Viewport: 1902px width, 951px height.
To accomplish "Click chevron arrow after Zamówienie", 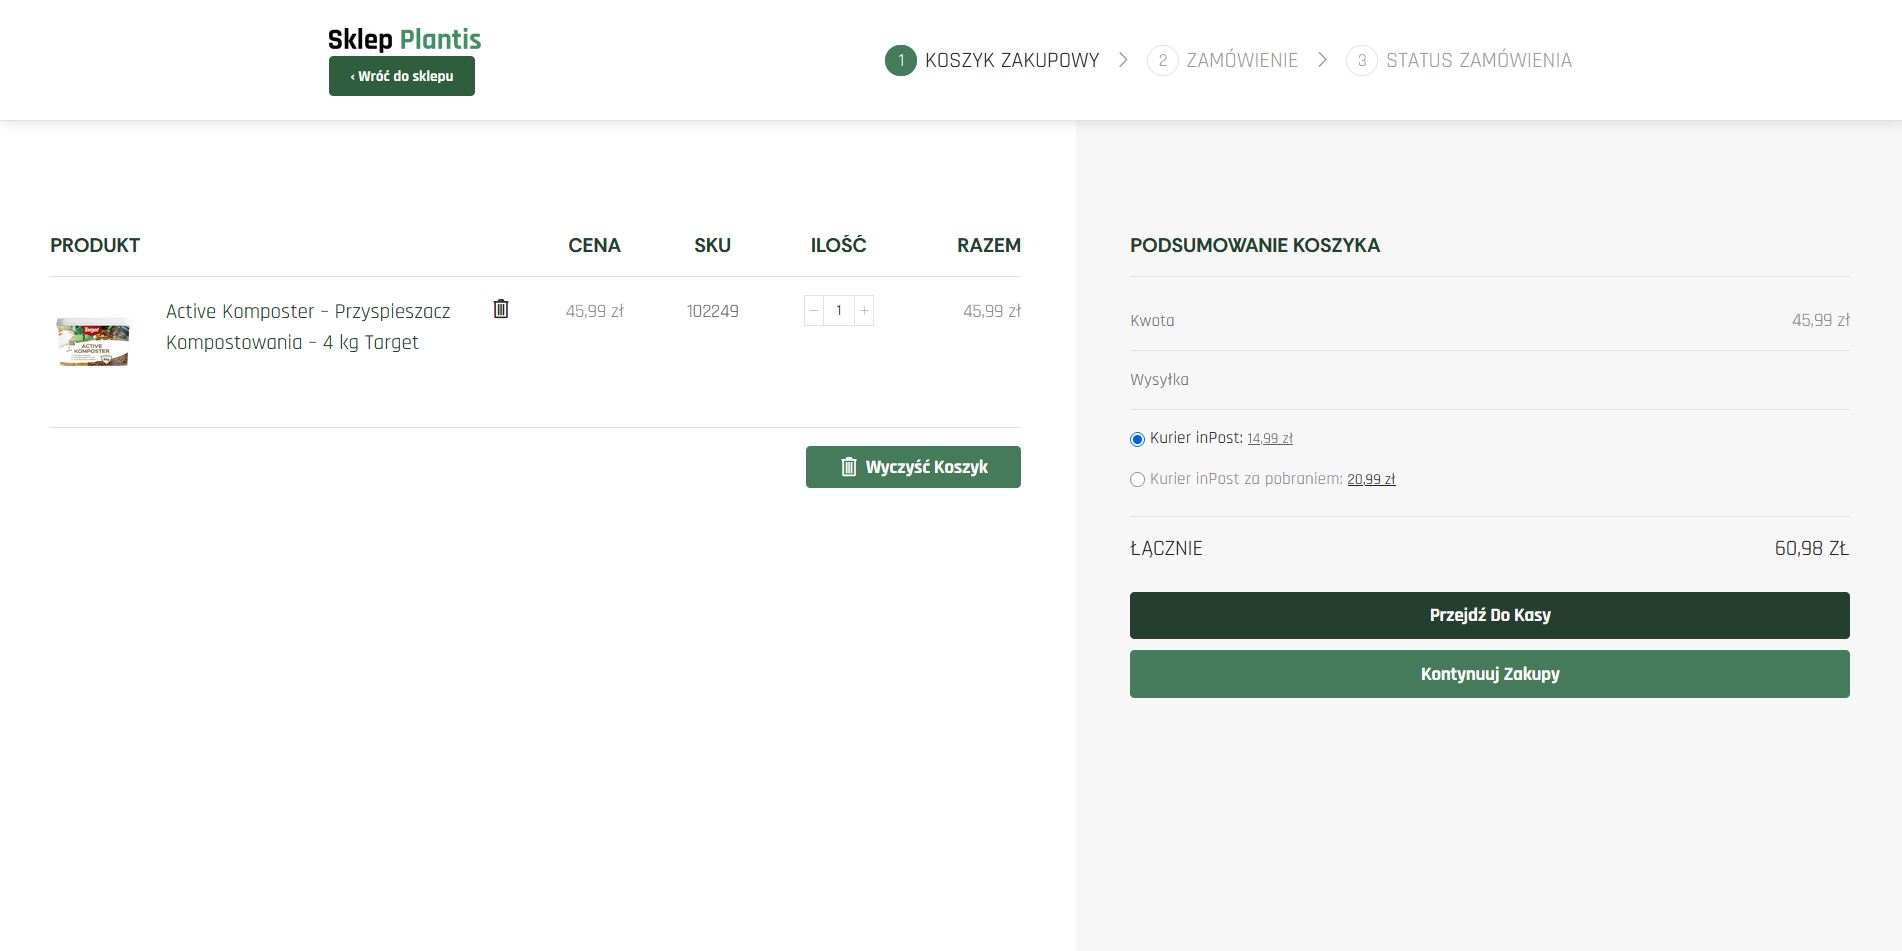I will pyautogui.click(x=1322, y=60).
